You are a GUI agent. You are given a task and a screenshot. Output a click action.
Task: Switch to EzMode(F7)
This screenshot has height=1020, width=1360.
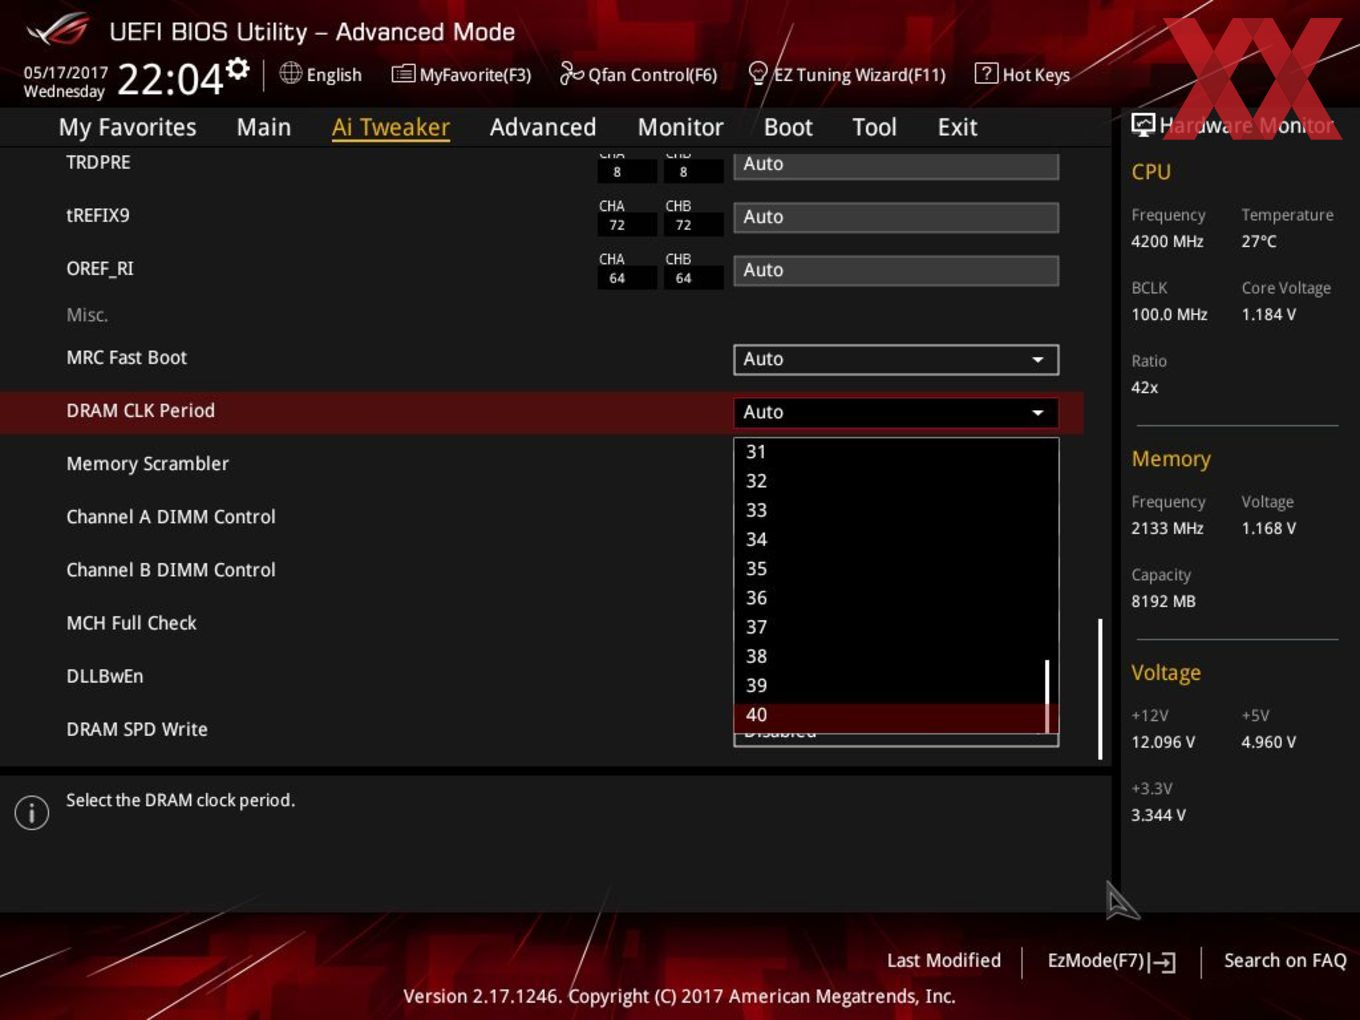pyautogui.click(x=1111, y=961)
